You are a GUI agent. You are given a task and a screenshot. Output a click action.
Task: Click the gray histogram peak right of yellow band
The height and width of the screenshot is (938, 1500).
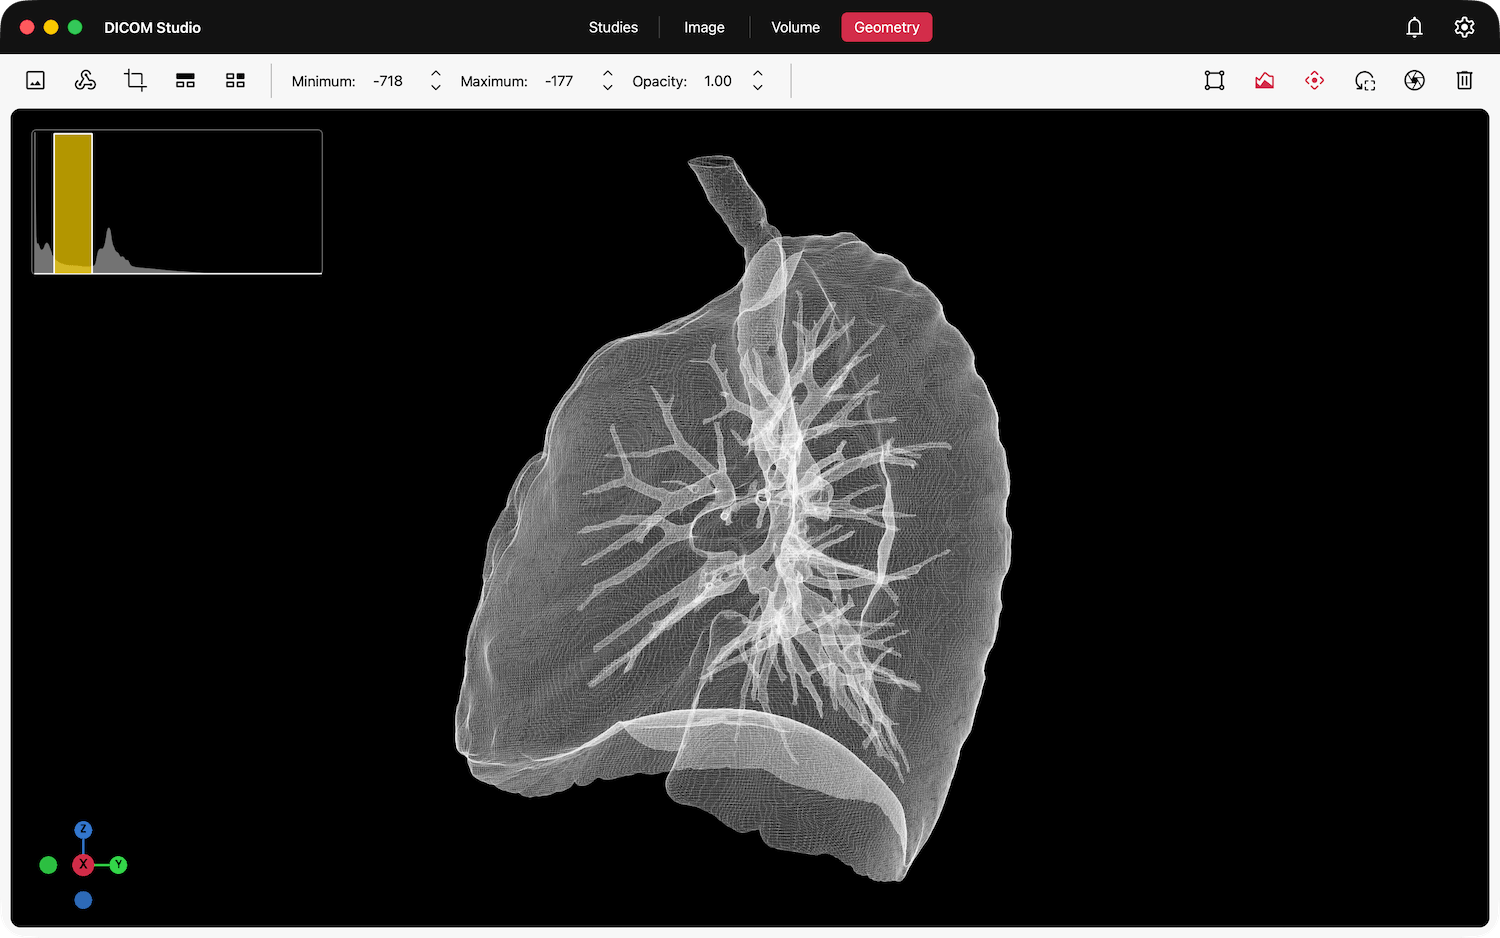[x=109, y=250]
